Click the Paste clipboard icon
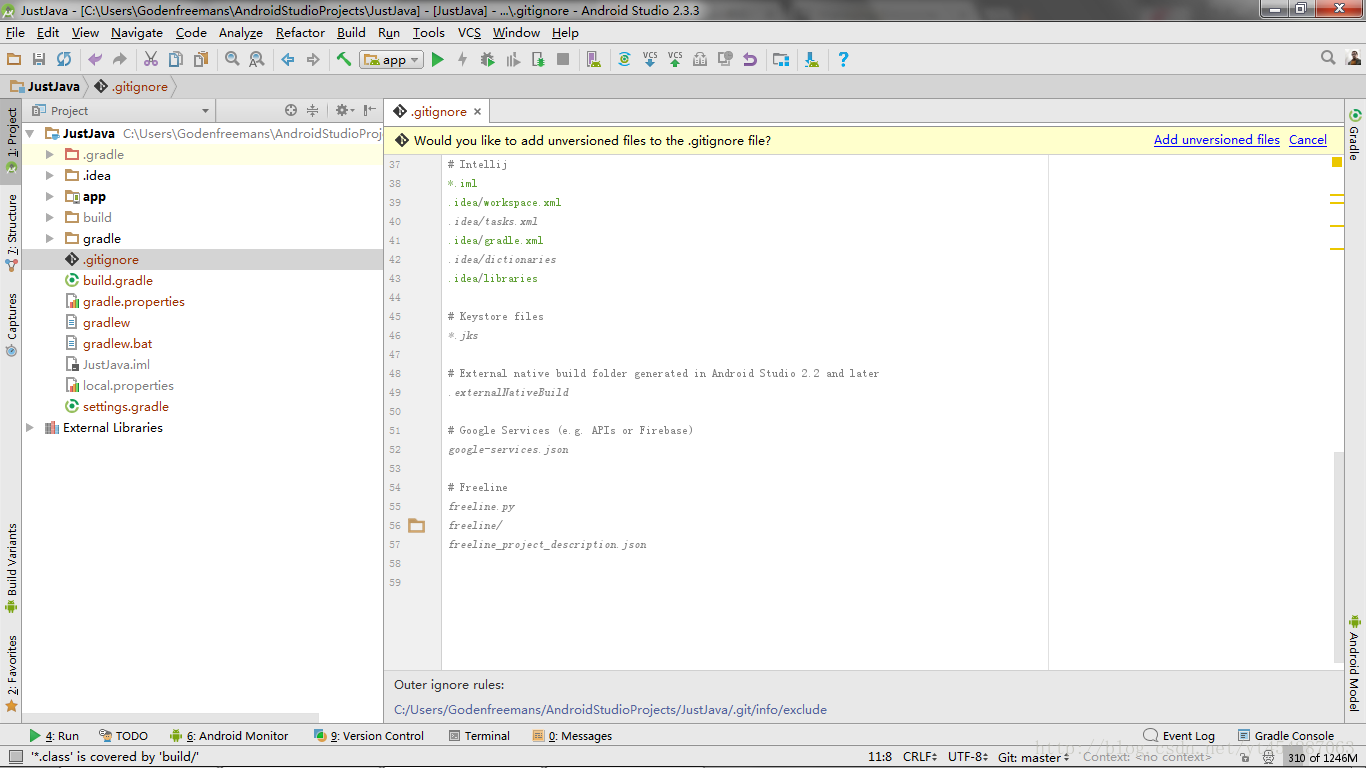 click(x=200, y=60)
